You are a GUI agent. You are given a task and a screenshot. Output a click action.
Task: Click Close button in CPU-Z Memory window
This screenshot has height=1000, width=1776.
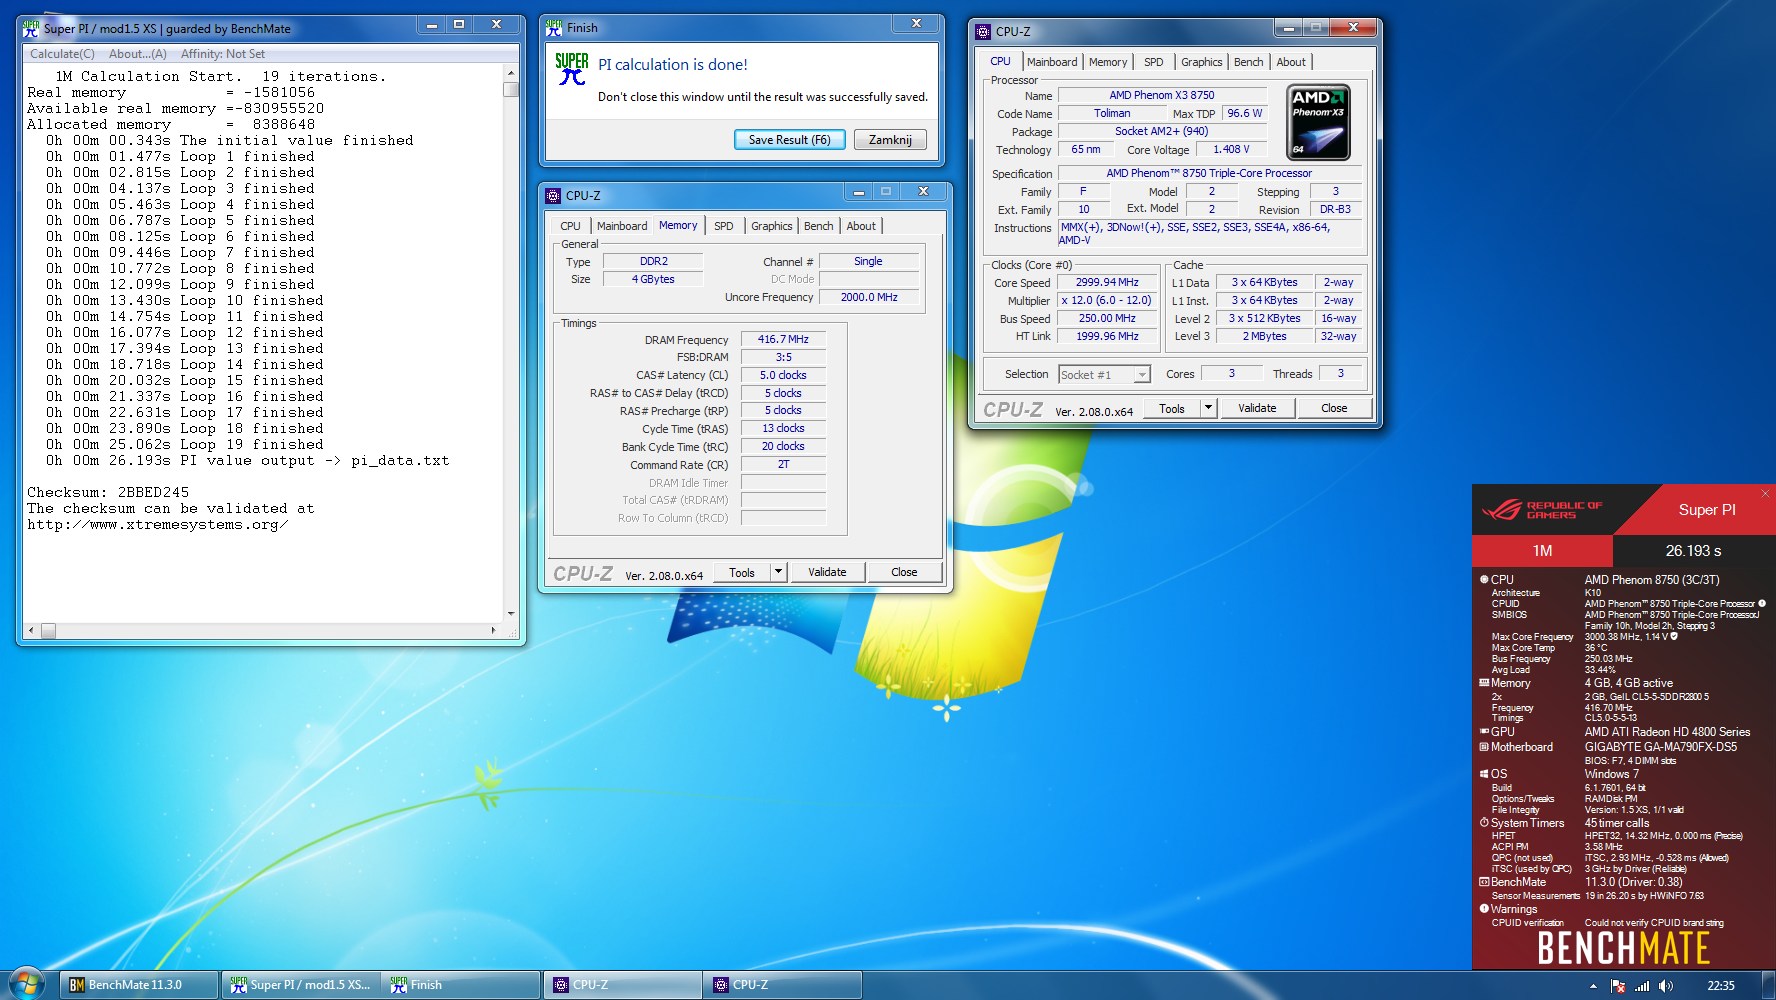(x=904, y=572)
